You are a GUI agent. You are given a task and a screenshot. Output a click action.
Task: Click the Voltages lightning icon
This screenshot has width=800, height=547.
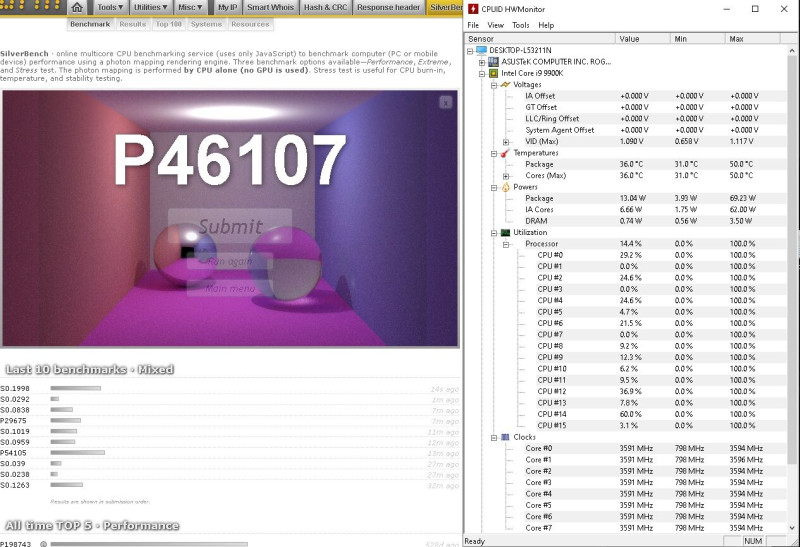(505, 85)
